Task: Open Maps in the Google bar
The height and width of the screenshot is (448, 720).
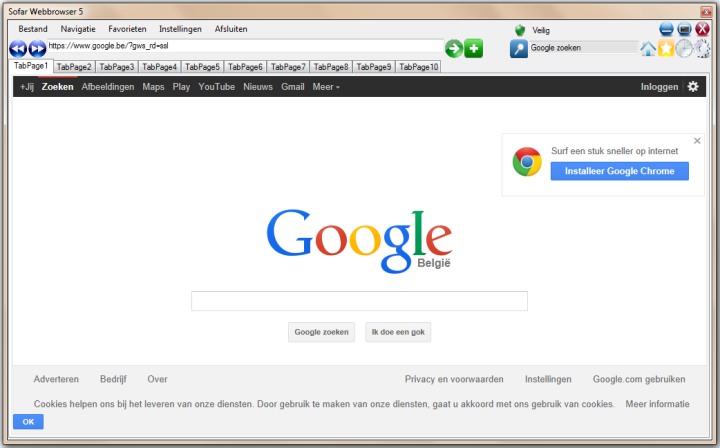Action: (153, 87)
